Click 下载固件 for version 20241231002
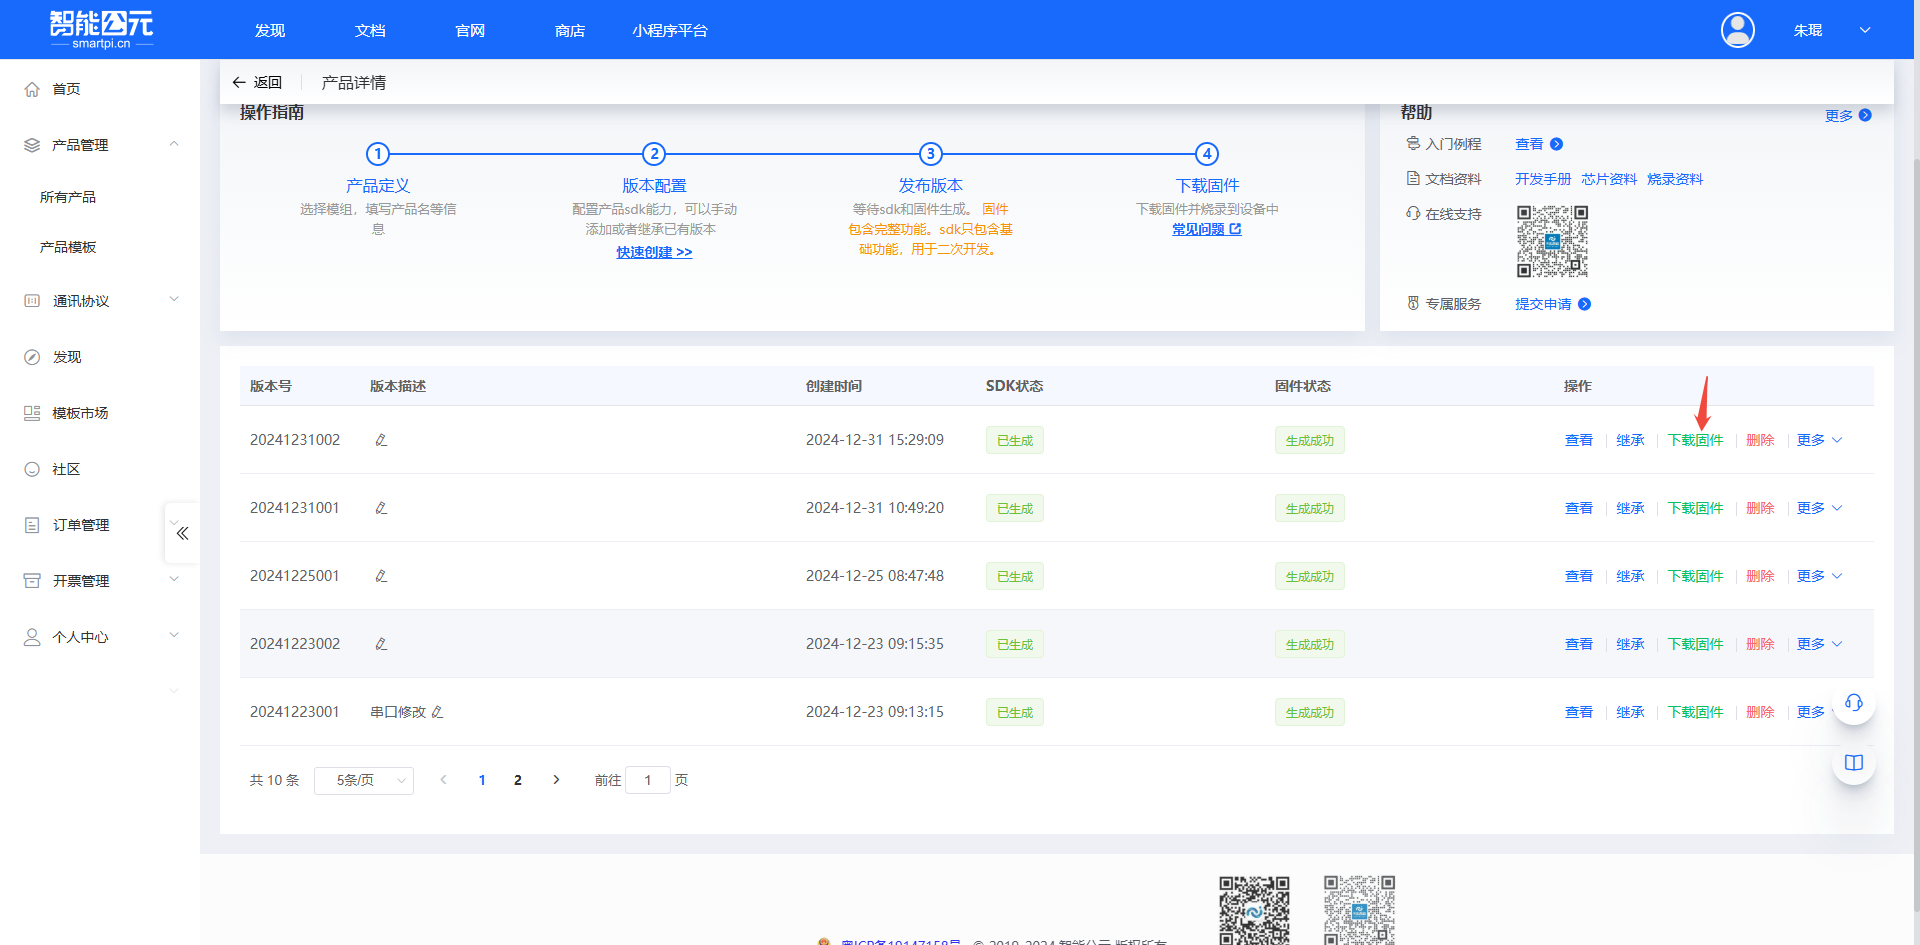Image resolution: width=1920 pixels, height=945 pixels. coord(1695,440)
